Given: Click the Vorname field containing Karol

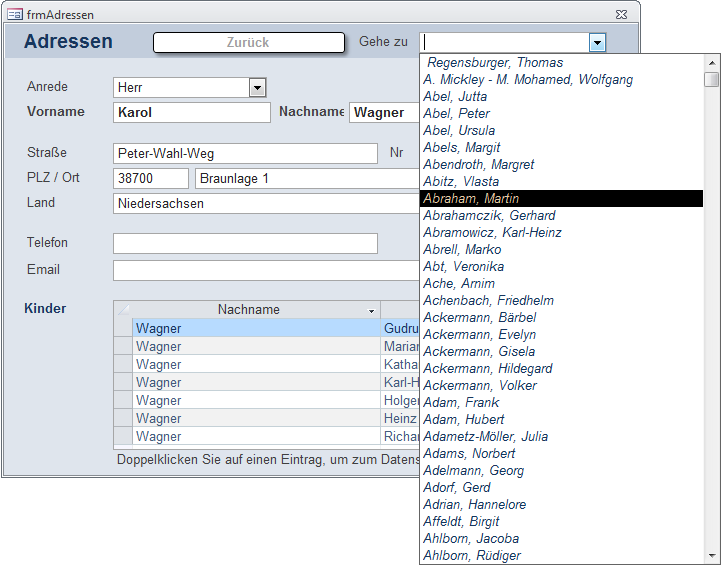Looking at the screenshot, I should point(192,112).
